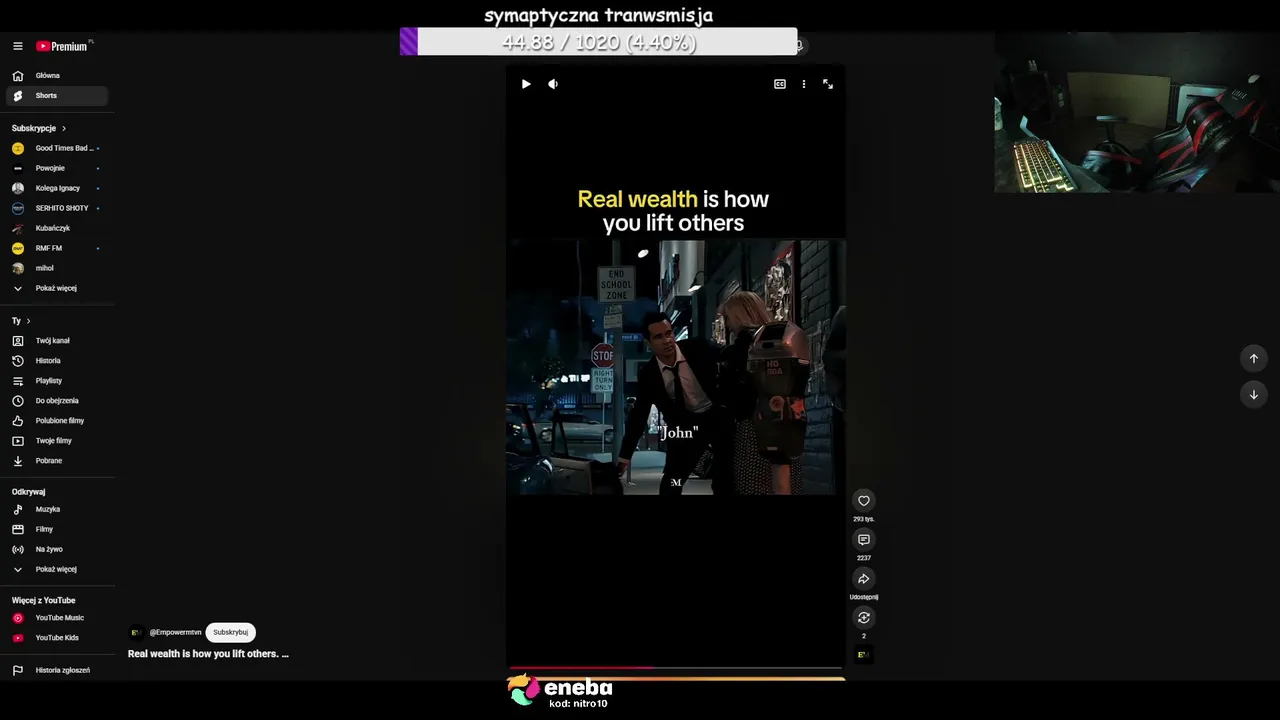Viewport: 1280px width, 720px height.
Task: Open the hamburger guide menu
Action: point(18,46)
